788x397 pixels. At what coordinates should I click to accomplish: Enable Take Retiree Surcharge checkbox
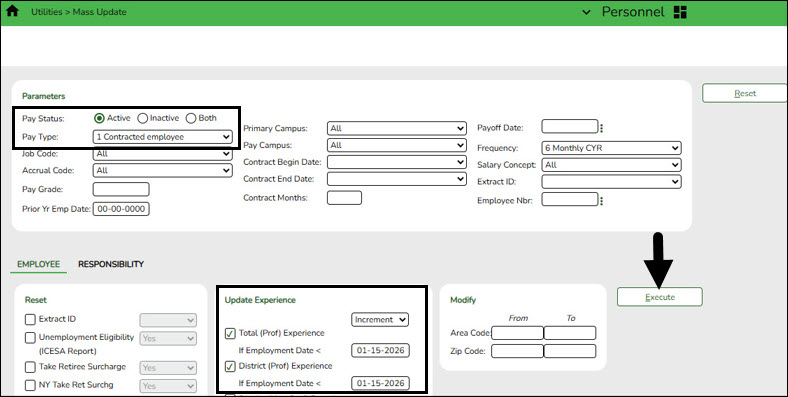(x=30, y=367)
